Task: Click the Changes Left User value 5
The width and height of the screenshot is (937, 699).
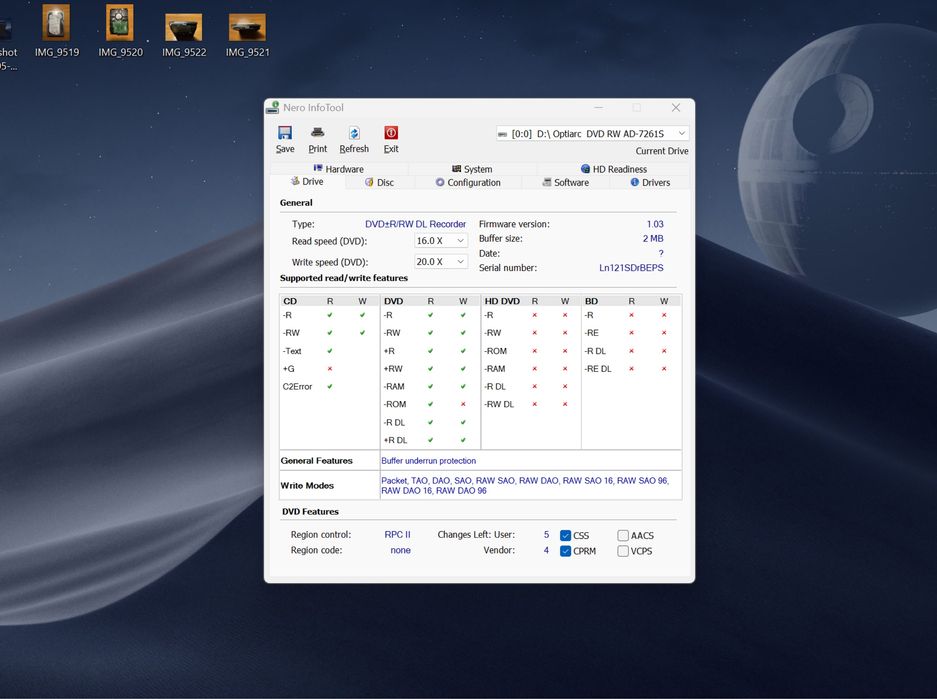Action: tap(546, 535)
